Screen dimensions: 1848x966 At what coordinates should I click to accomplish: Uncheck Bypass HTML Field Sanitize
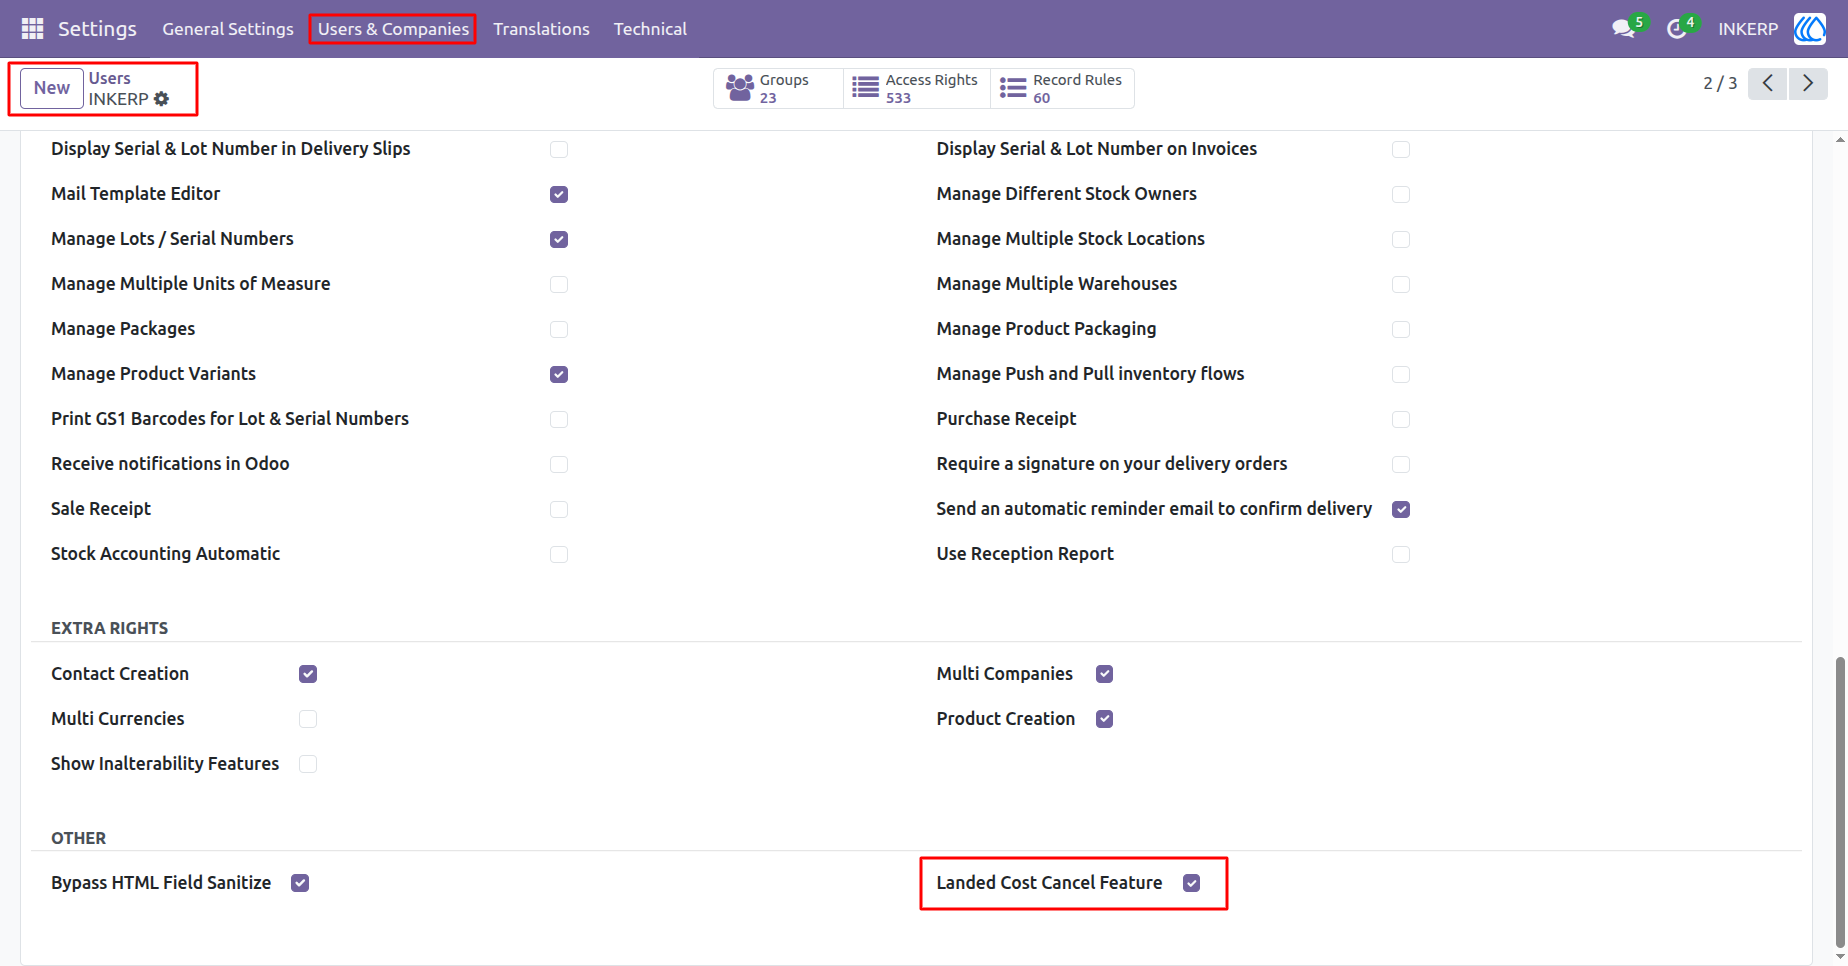tap(300, 883)
